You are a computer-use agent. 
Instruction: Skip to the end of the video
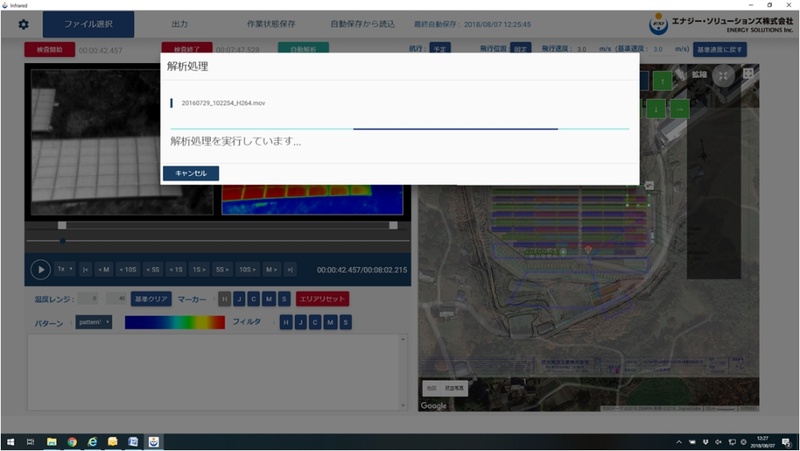click(x=290, y=269)
